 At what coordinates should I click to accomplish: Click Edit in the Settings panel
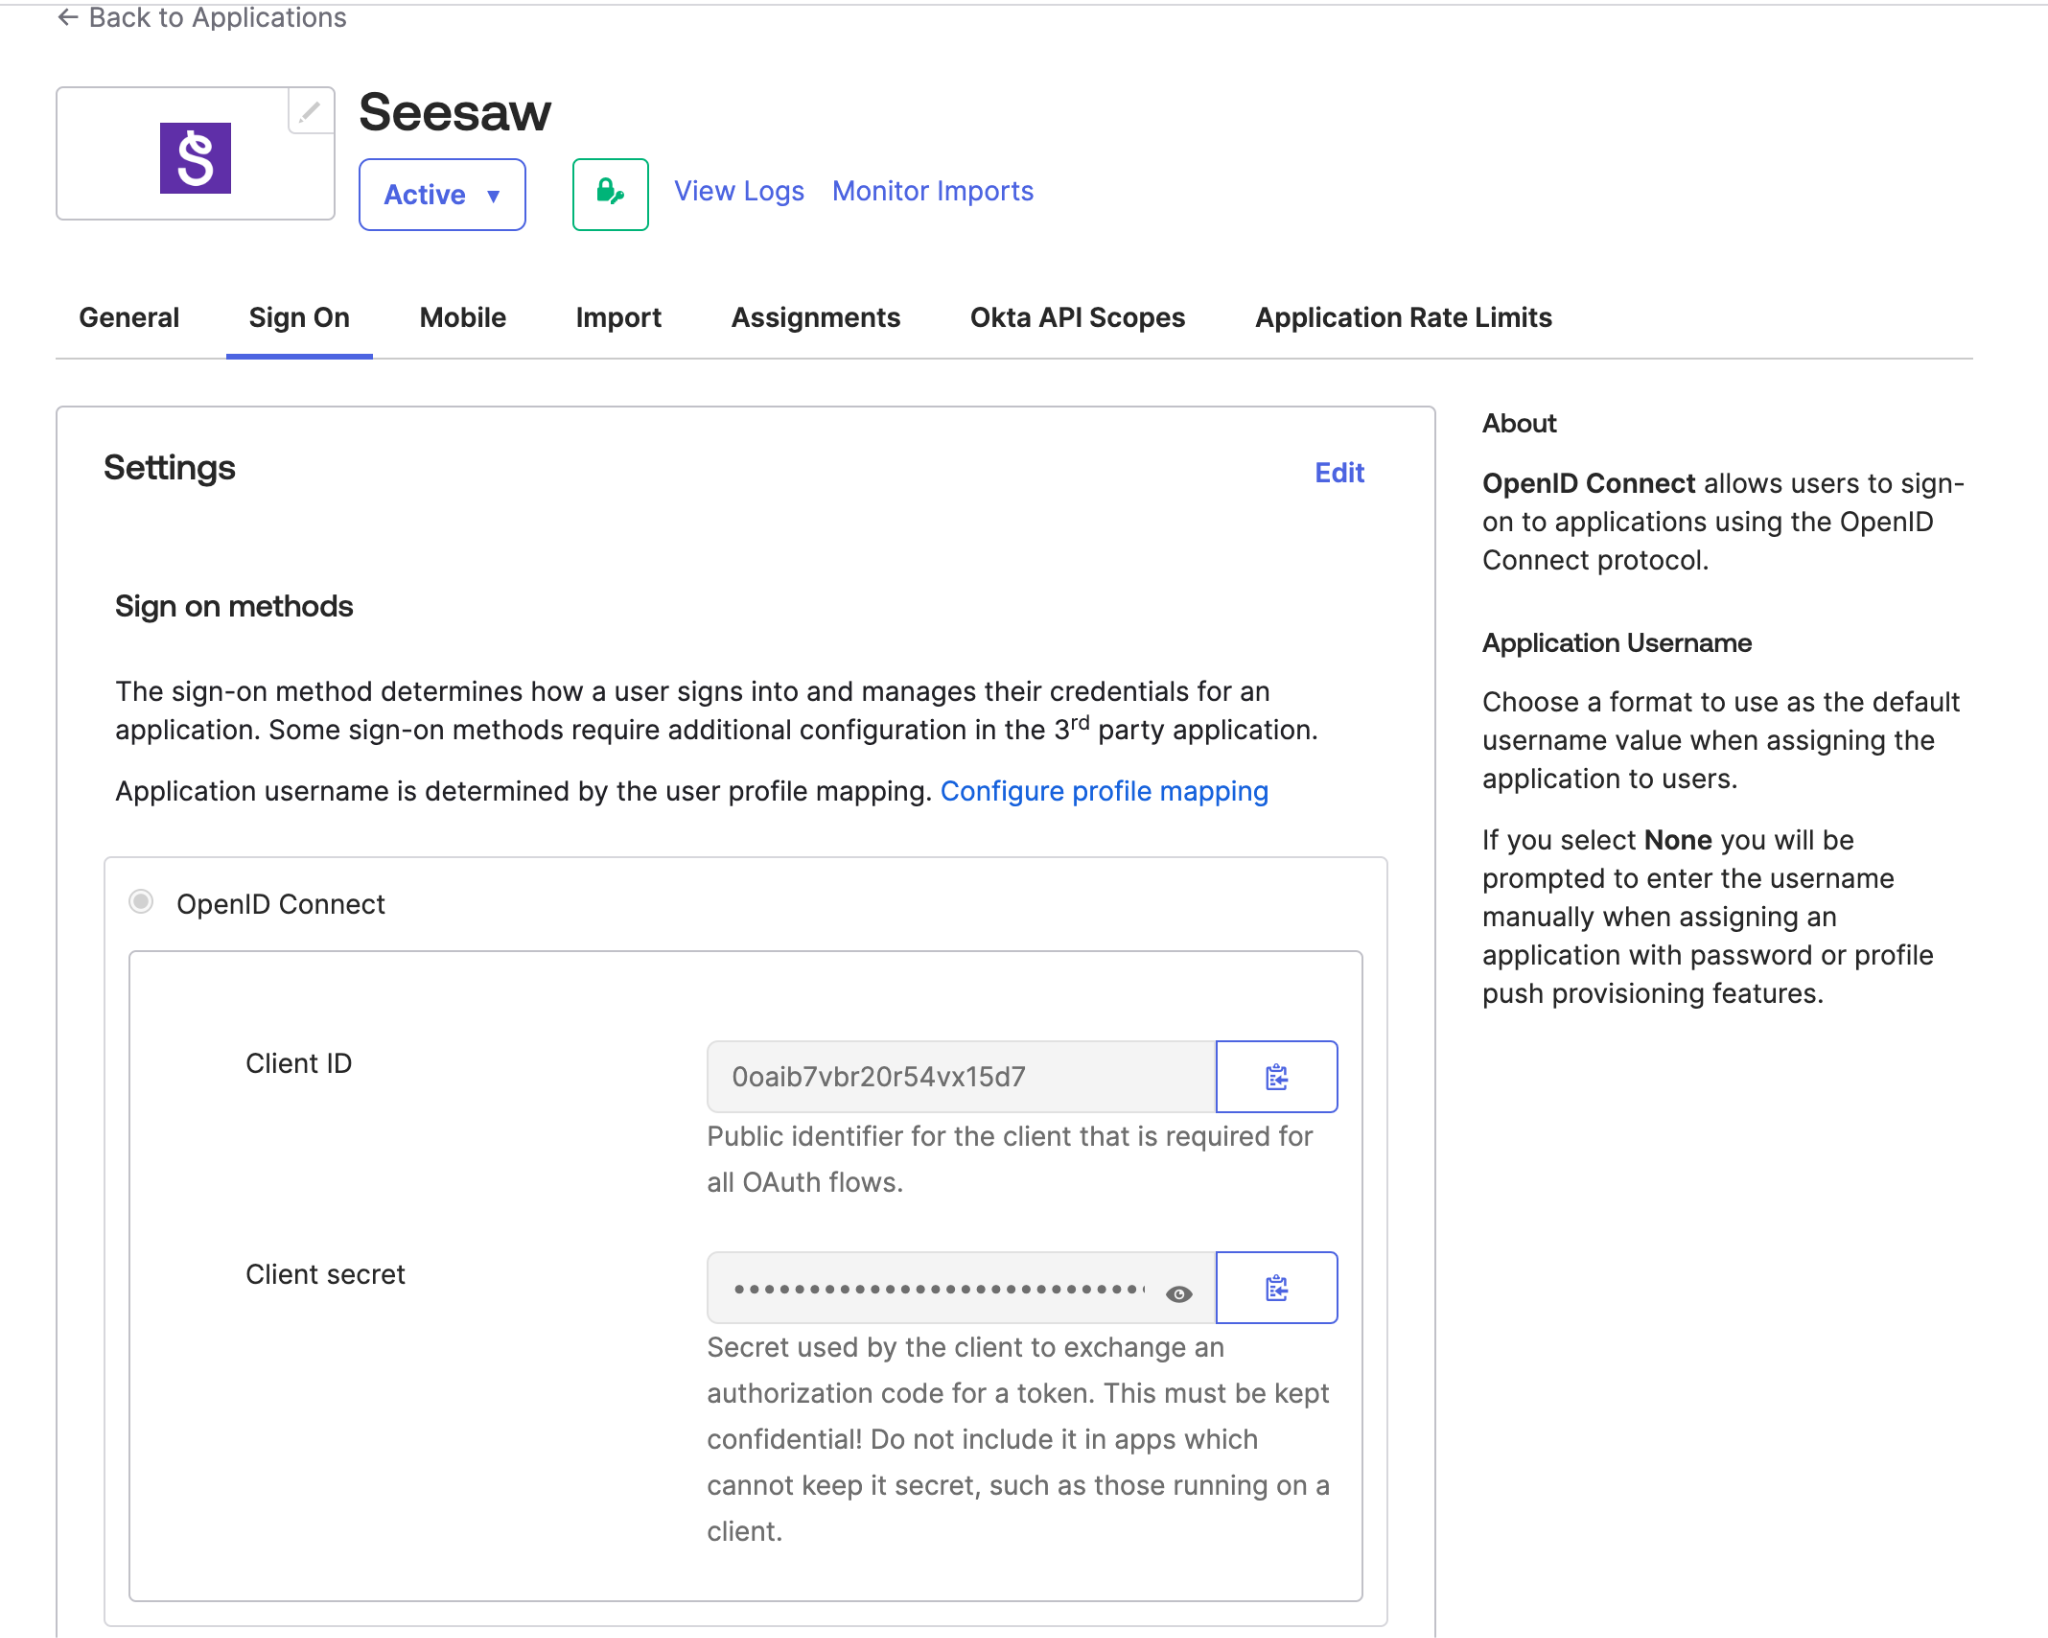point(1339,472)
